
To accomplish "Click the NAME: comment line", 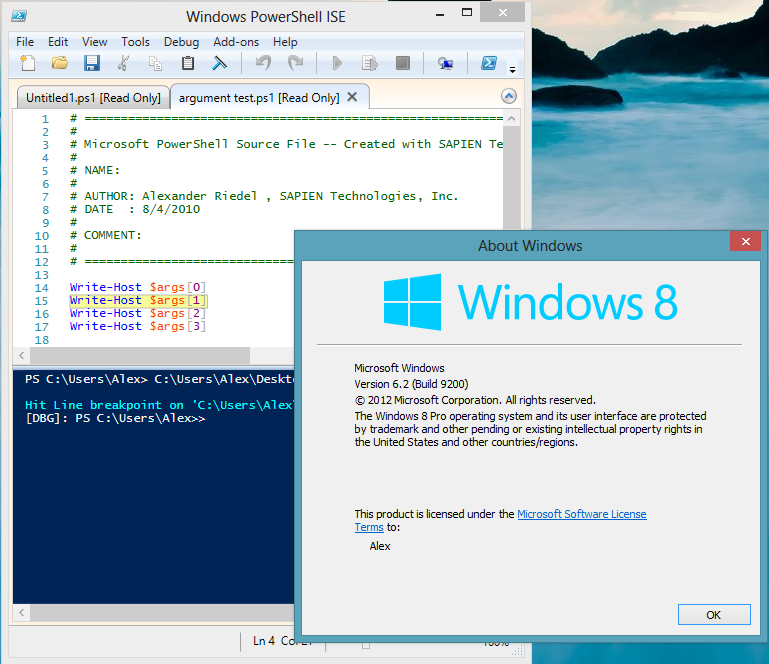I will pos(95,170).
